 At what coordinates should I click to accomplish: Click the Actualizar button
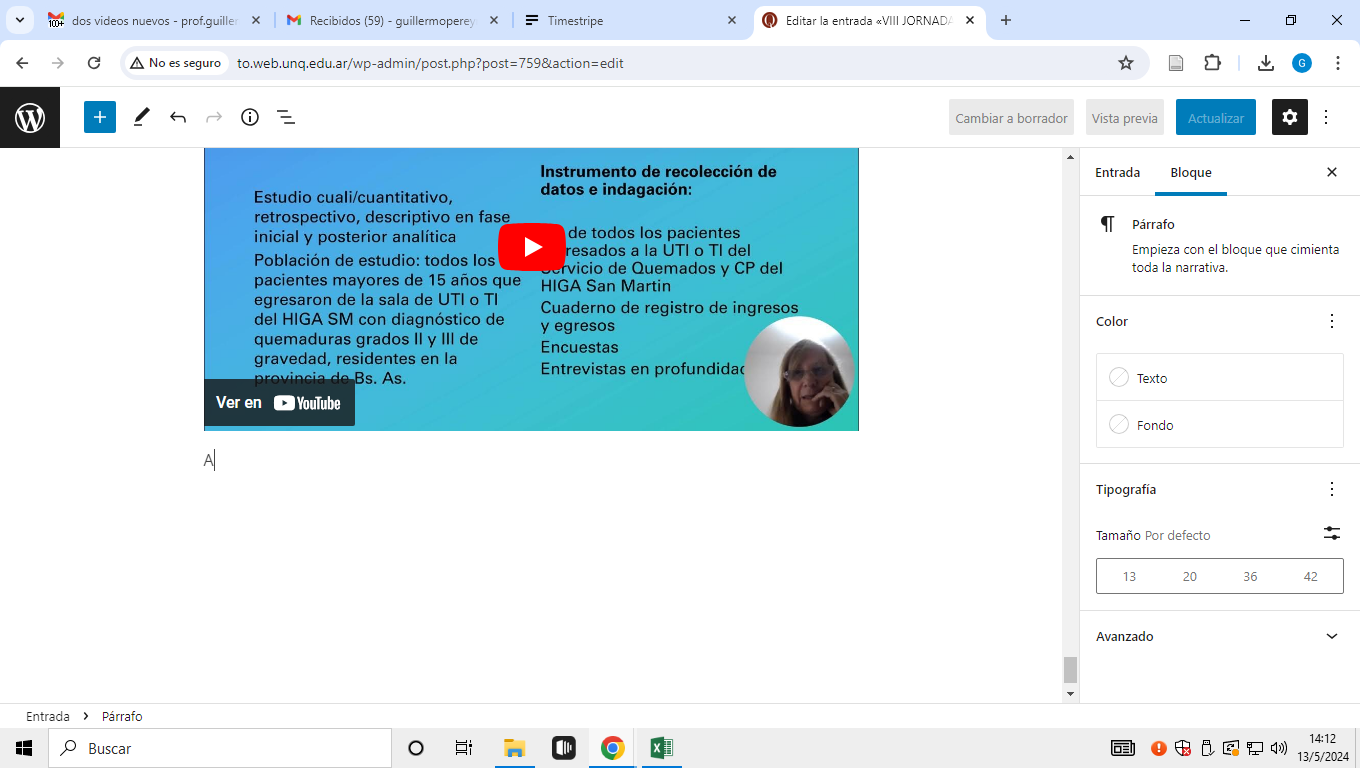tap(1215, 118)
